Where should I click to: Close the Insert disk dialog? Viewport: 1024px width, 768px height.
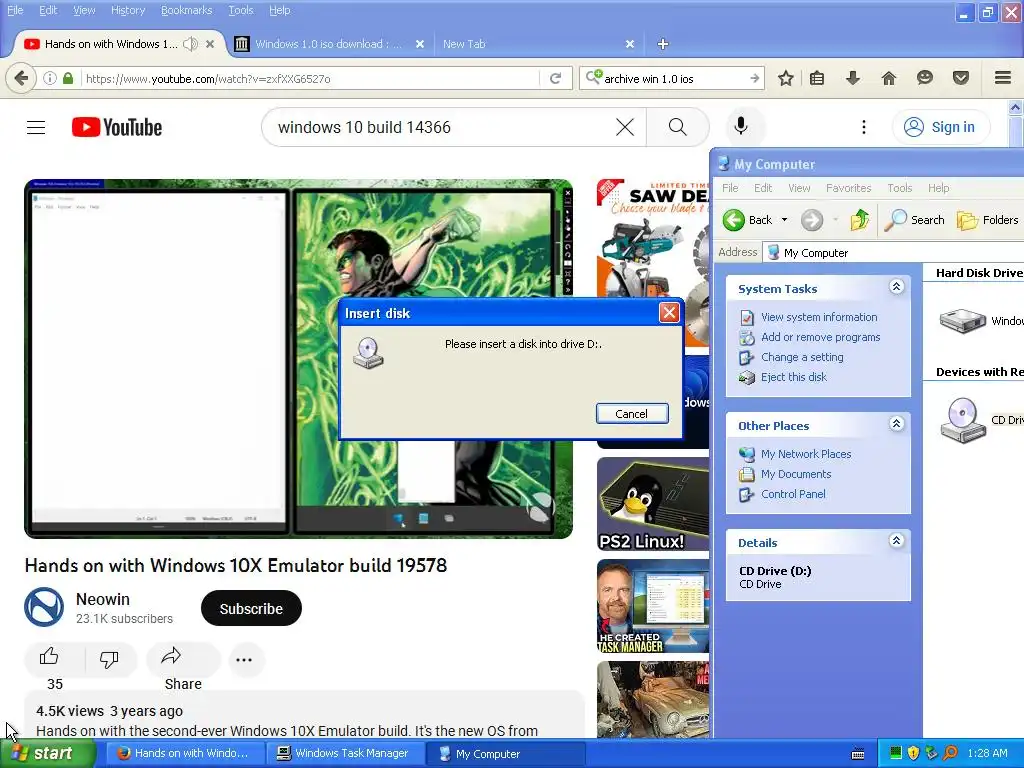click(x=669, y=313)
